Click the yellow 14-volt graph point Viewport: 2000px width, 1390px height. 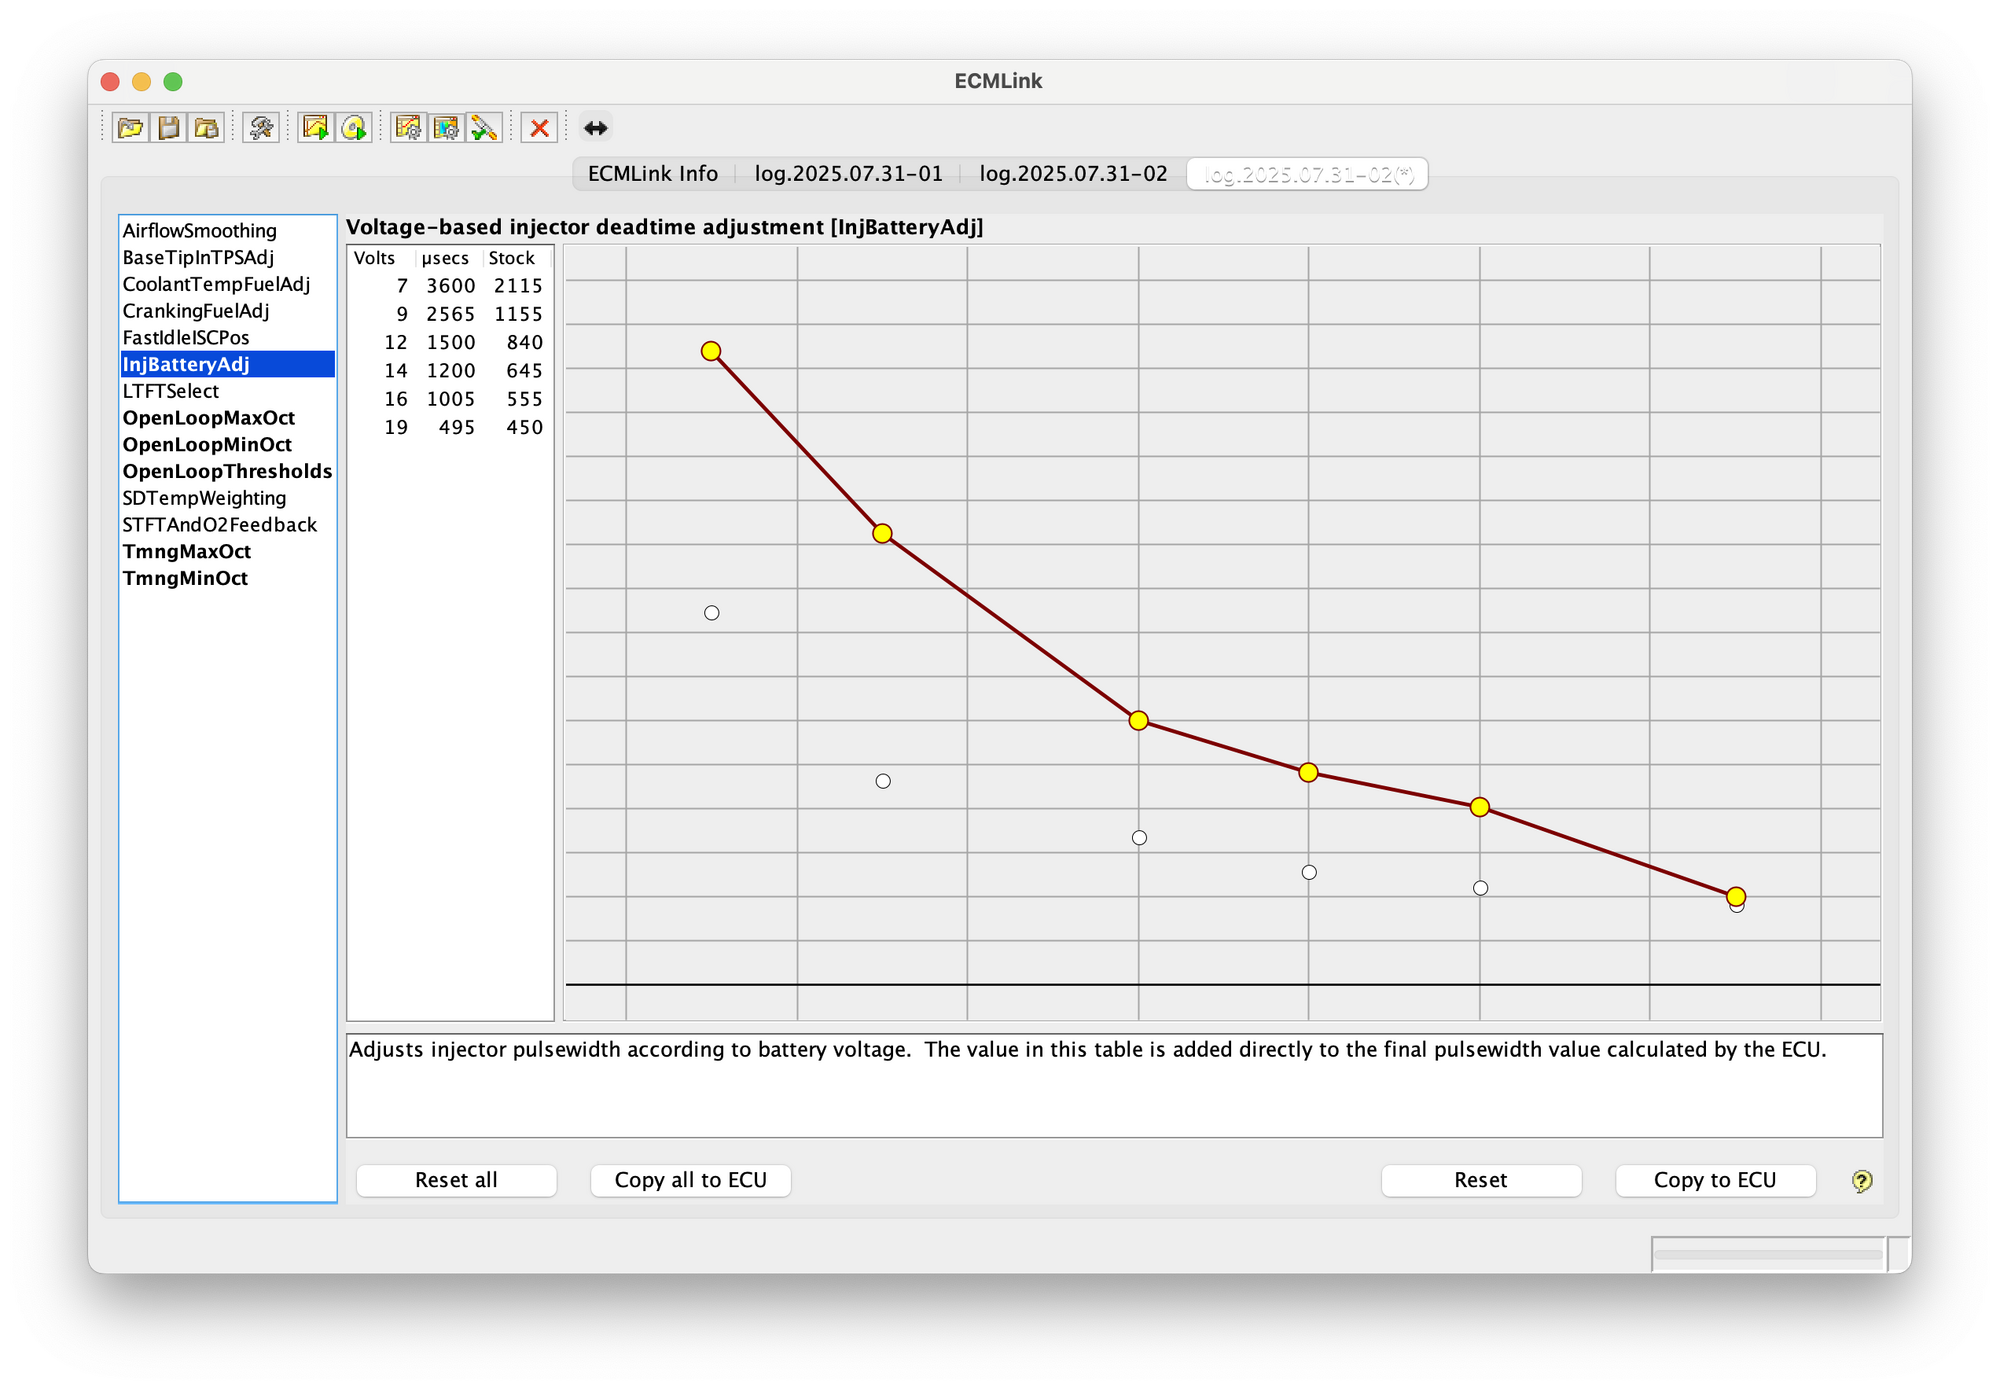pyautogui.click(x=1308, y=772)
